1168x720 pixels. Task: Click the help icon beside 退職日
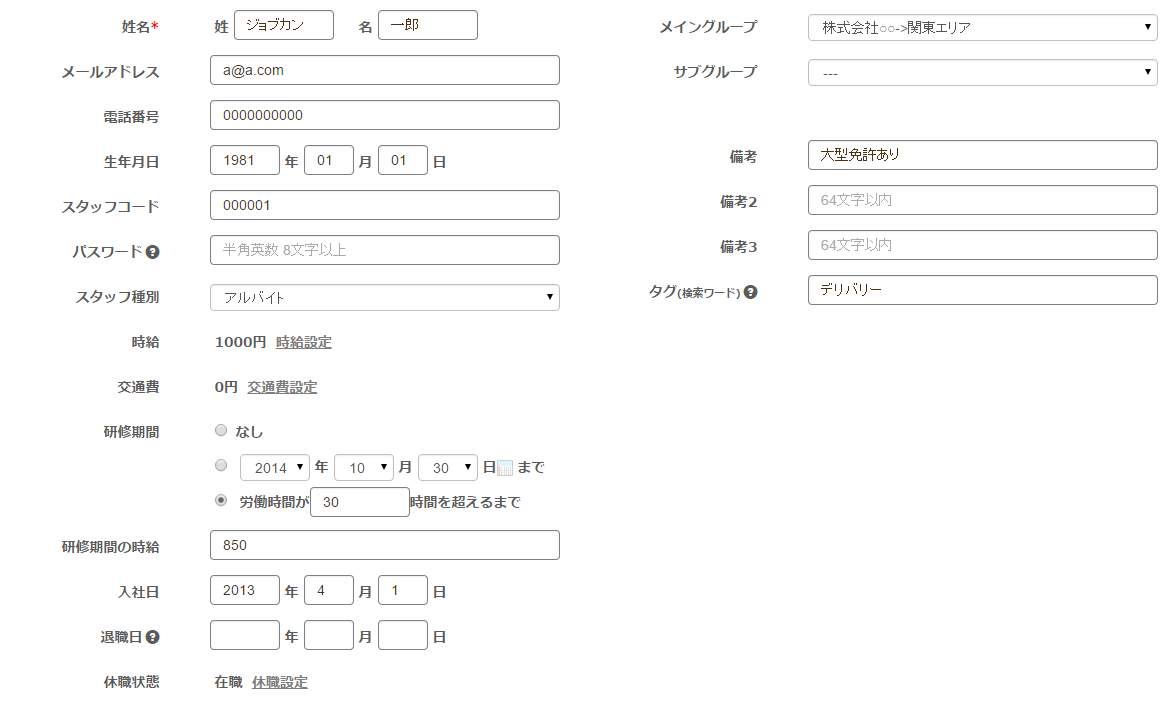coord(153,637)
